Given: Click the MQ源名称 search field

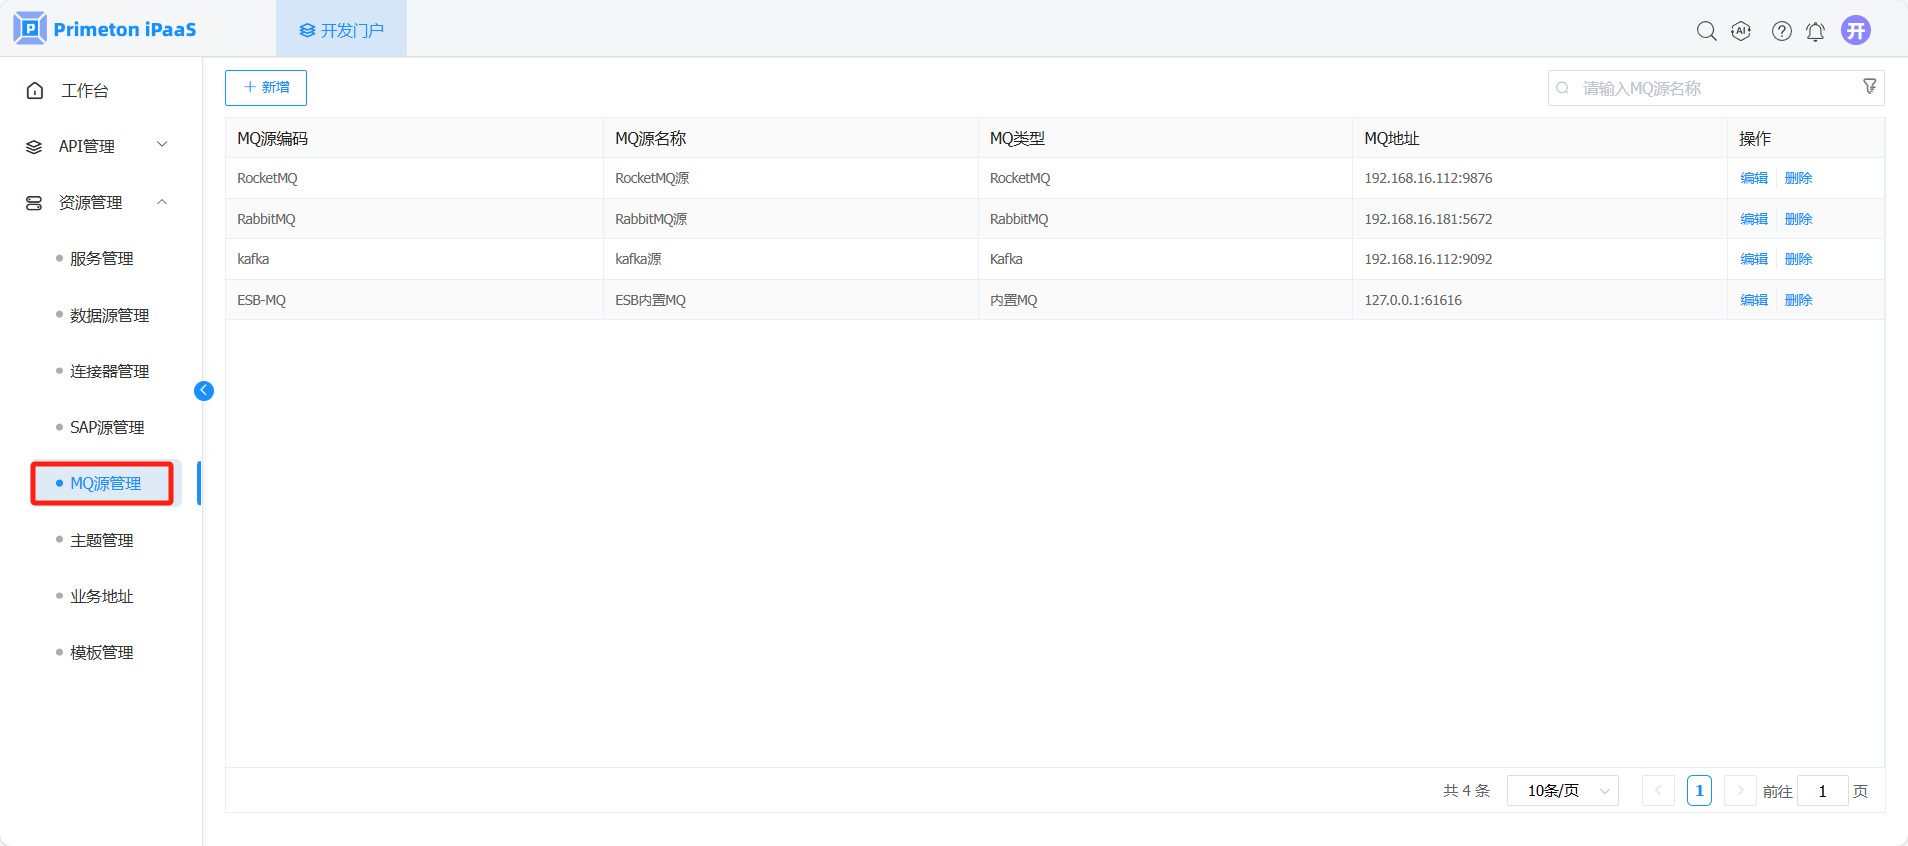Looking at the screenshot, I should [1710, 88].
